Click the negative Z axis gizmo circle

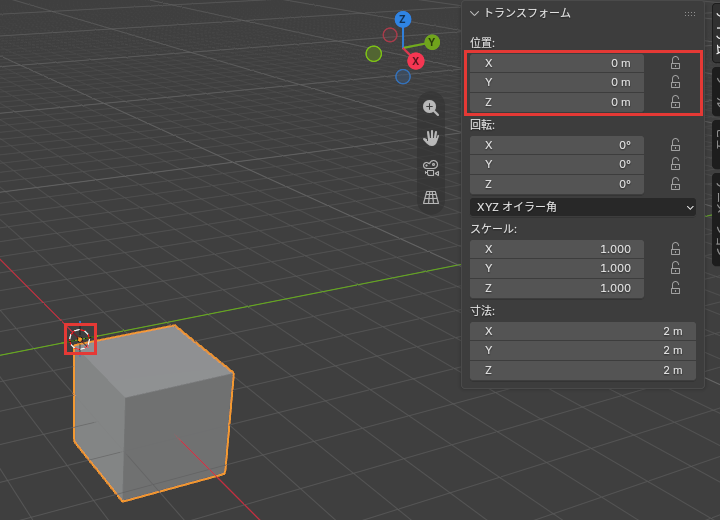[x=403, y=77]
